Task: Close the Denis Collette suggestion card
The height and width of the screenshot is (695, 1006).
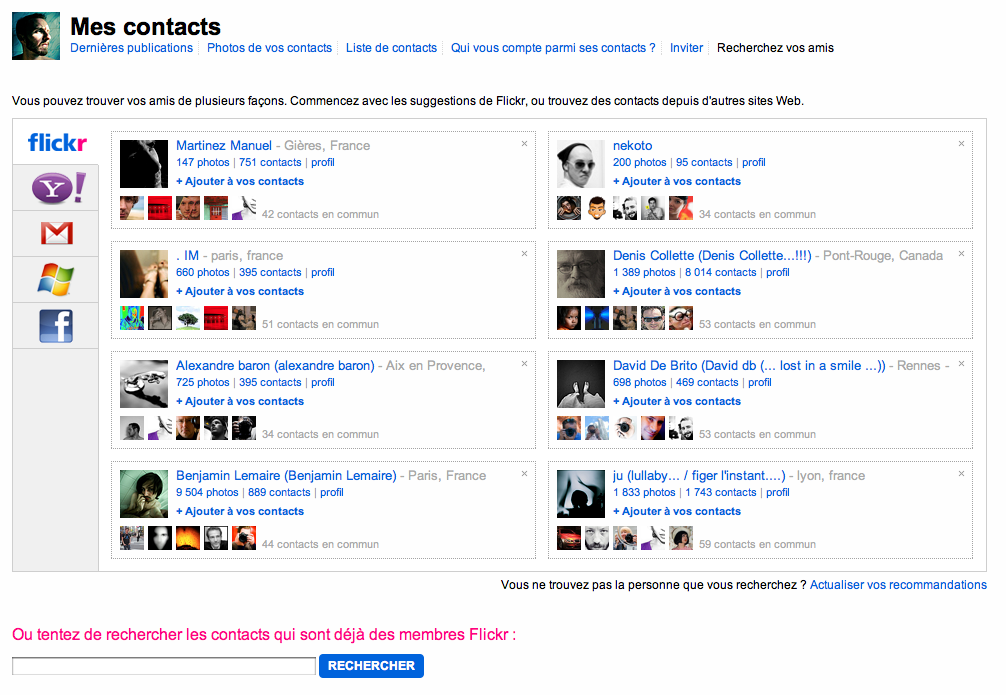Action: [x=961, y=254]
